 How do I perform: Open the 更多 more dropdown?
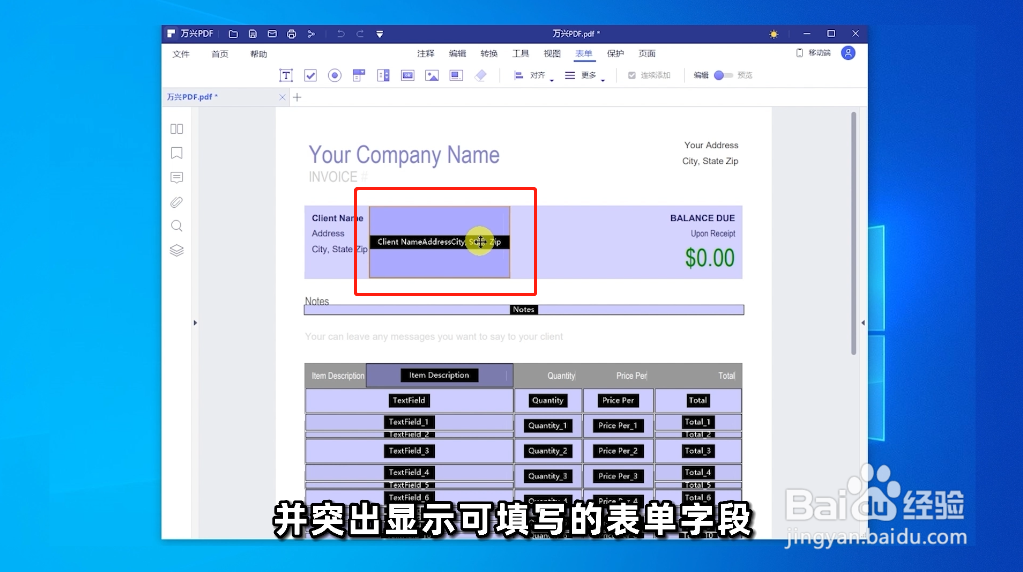pyautogui.click(x=585, y=76)
